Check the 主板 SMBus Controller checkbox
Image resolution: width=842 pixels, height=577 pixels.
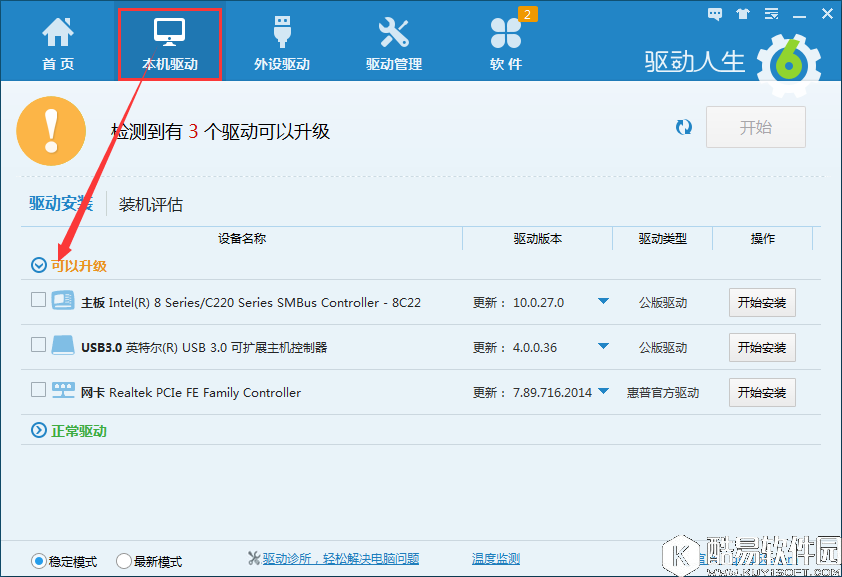[x=38, y=300]
